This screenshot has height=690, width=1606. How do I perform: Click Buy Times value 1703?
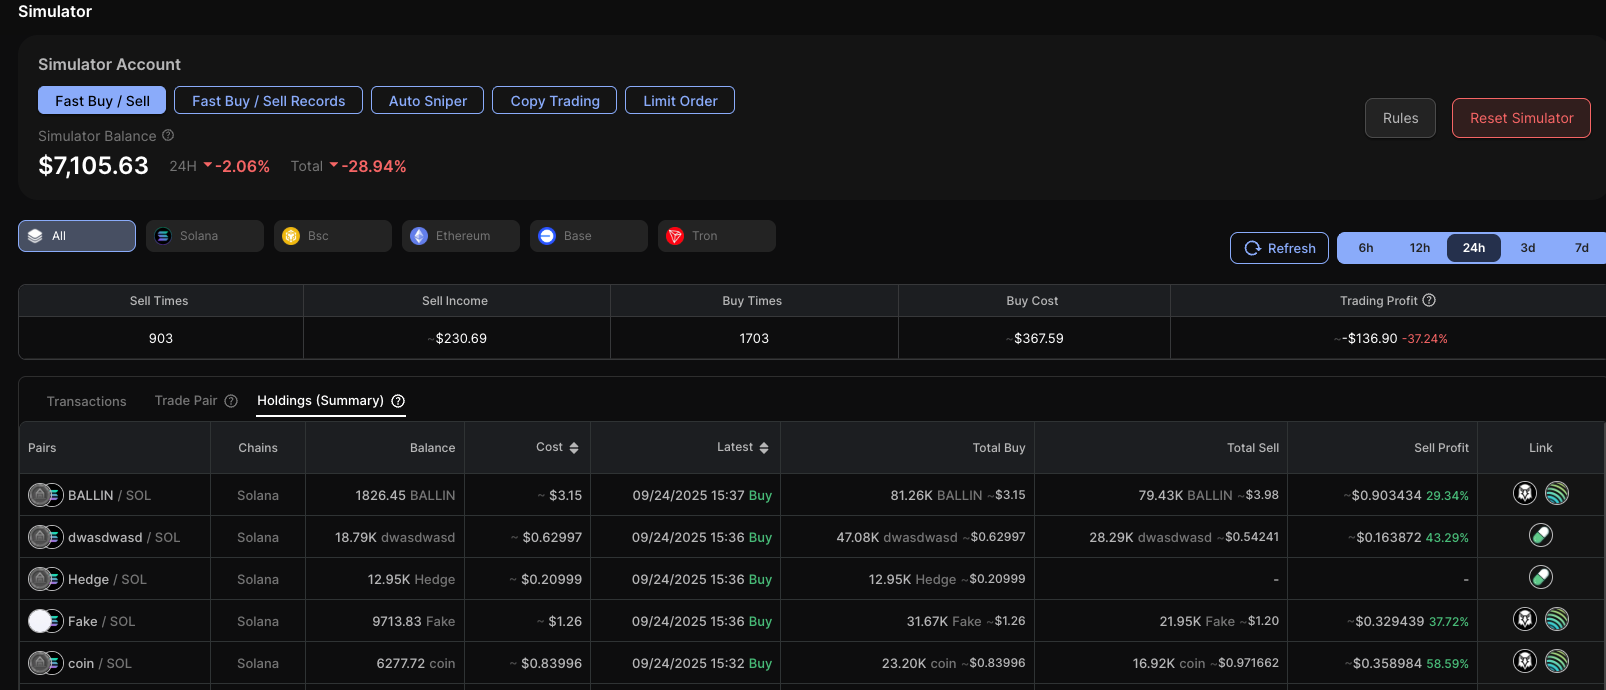point(754,338)
